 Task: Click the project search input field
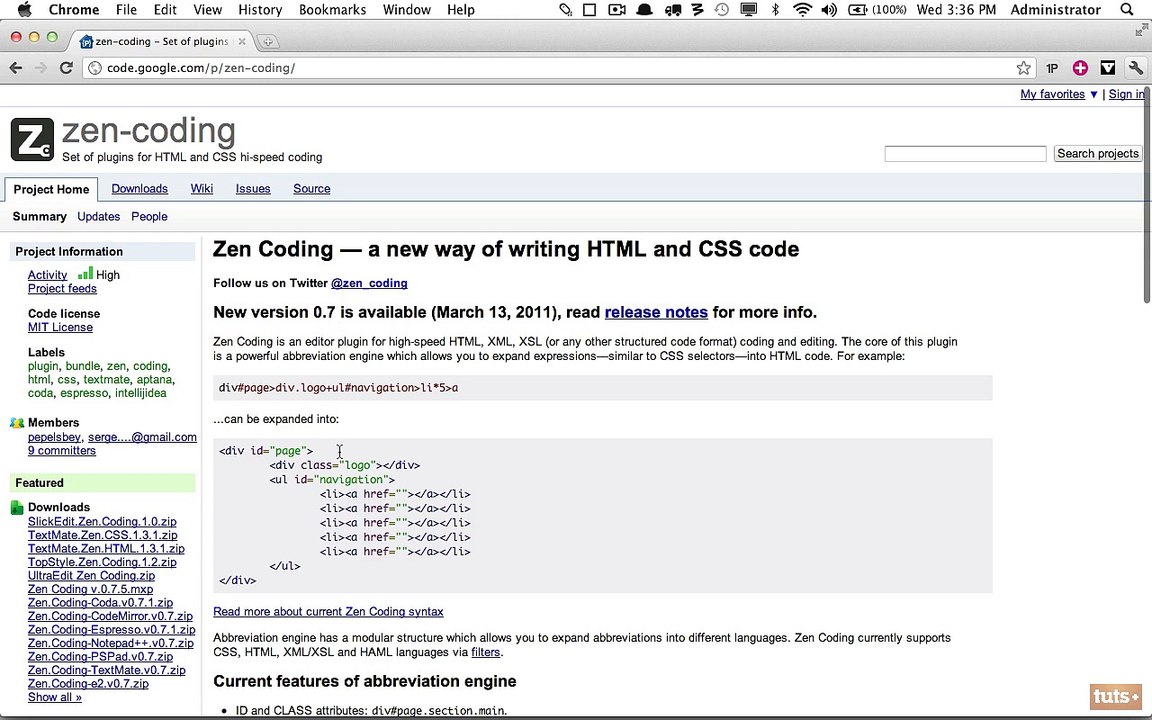965,154
